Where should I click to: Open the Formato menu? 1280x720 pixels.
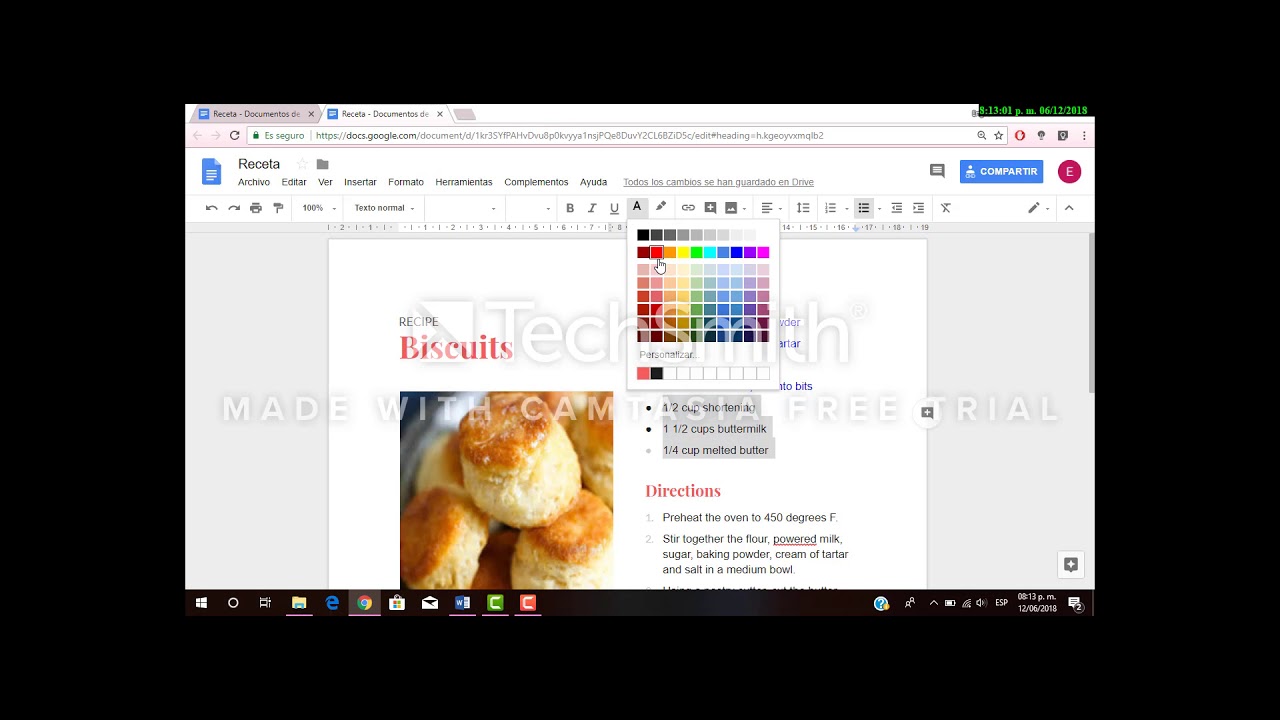(x=406, y=182)
